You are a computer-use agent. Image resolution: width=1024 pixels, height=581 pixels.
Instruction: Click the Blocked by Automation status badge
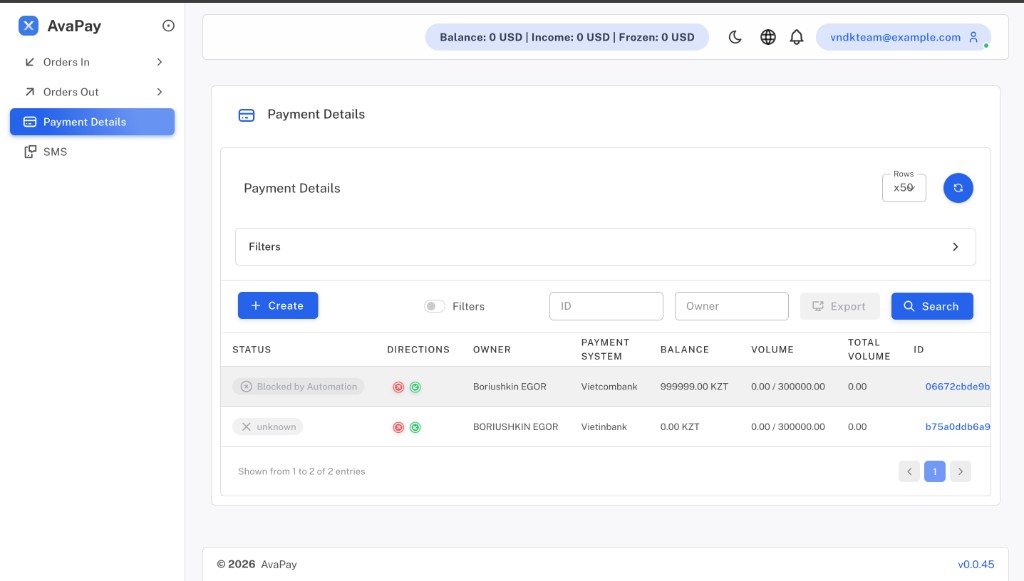tap(298, 386)
